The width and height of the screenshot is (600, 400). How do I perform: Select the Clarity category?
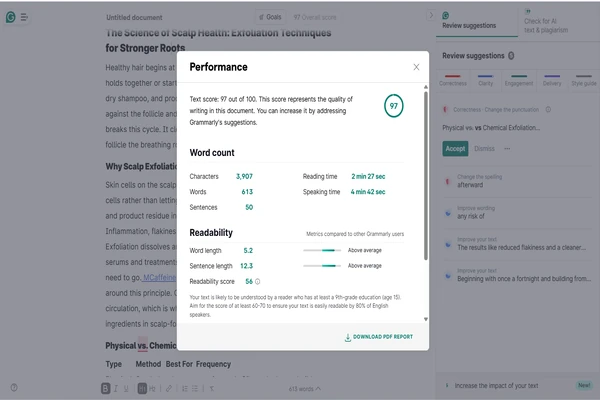pos(486,81)
